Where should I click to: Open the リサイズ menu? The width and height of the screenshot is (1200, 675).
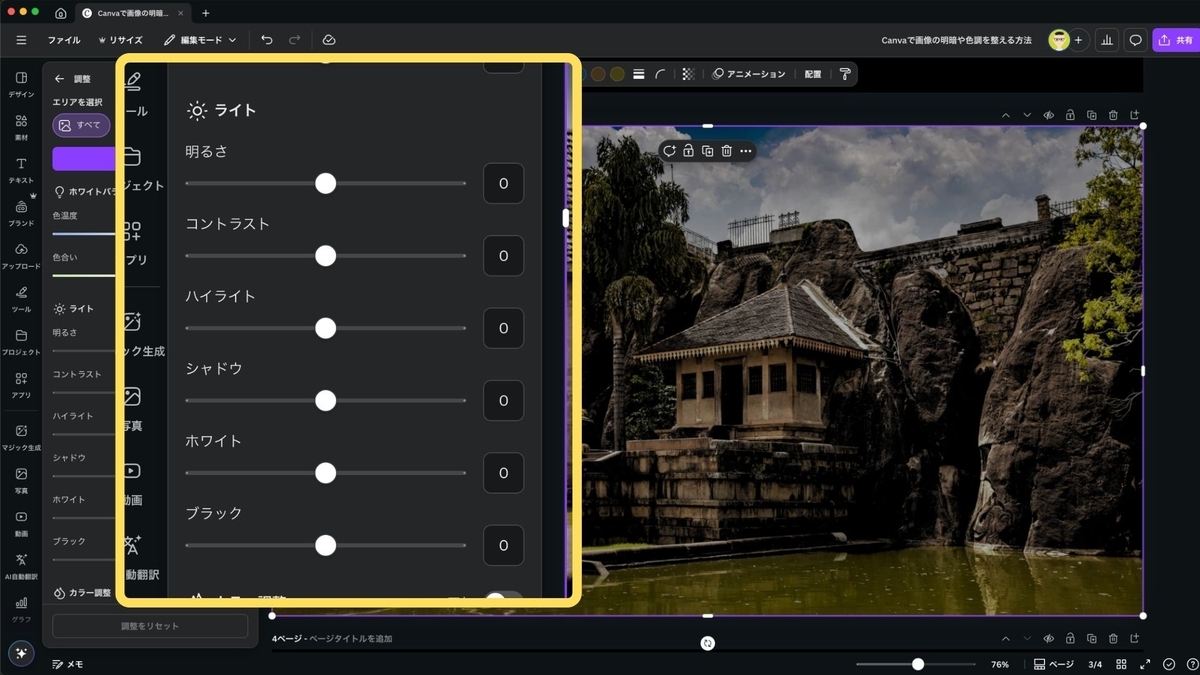click(120, 40)
